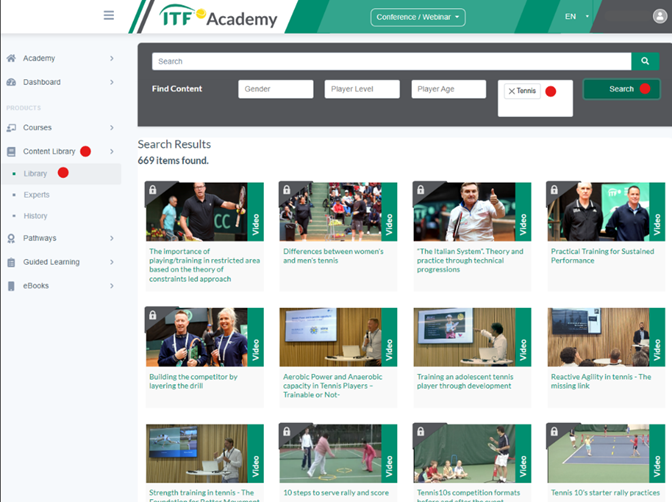Open the Player Age filter dropdown
Viewport: 672px width, 502px height.
click(x=449, y=89)
